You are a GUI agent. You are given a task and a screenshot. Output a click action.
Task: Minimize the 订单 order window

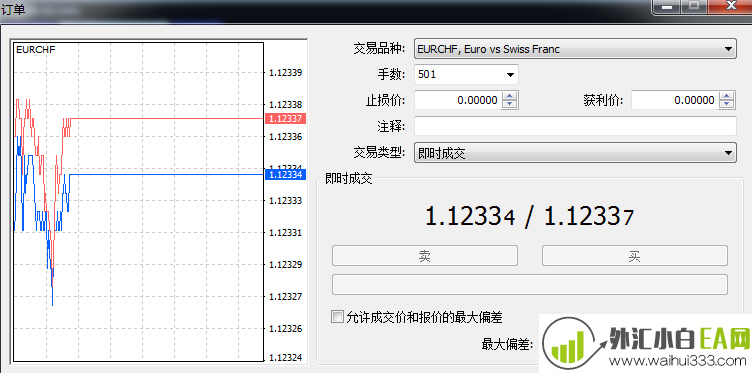point(666,6)
